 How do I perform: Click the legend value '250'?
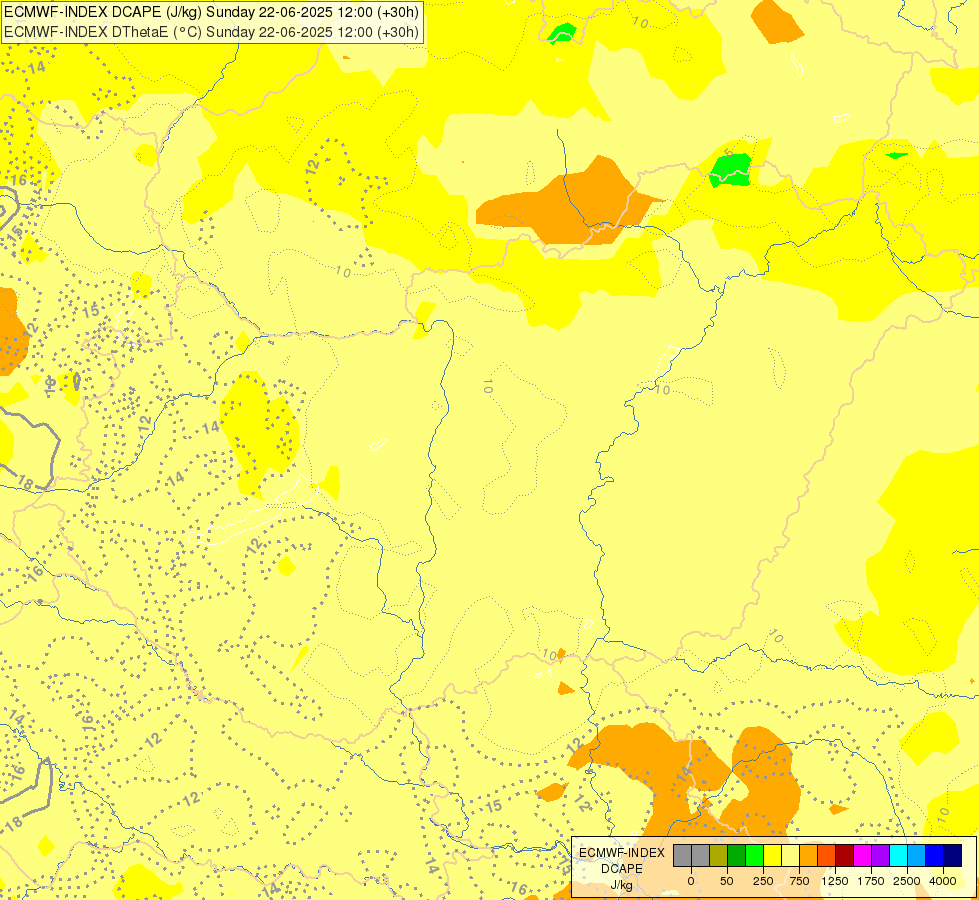[x=763, y=881]
